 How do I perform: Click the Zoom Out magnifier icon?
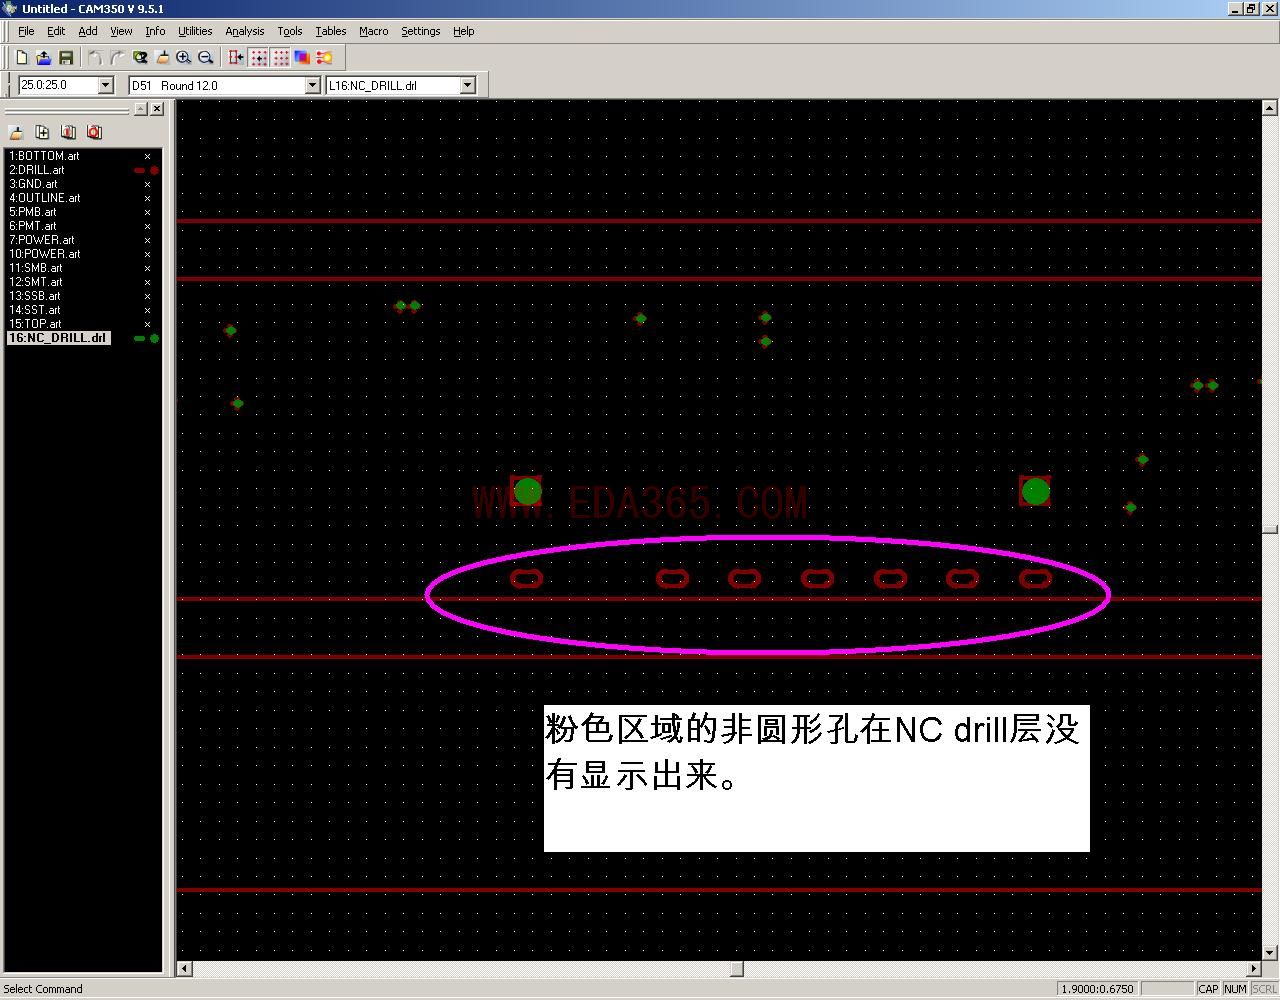206,58
